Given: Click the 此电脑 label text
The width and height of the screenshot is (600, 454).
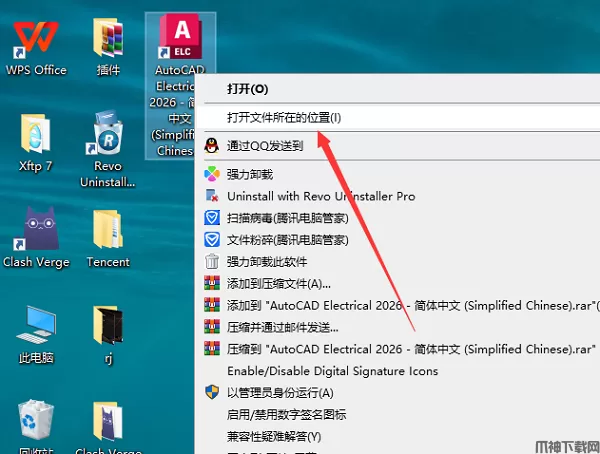Looking at the screenshot, I should coord(36,358).
